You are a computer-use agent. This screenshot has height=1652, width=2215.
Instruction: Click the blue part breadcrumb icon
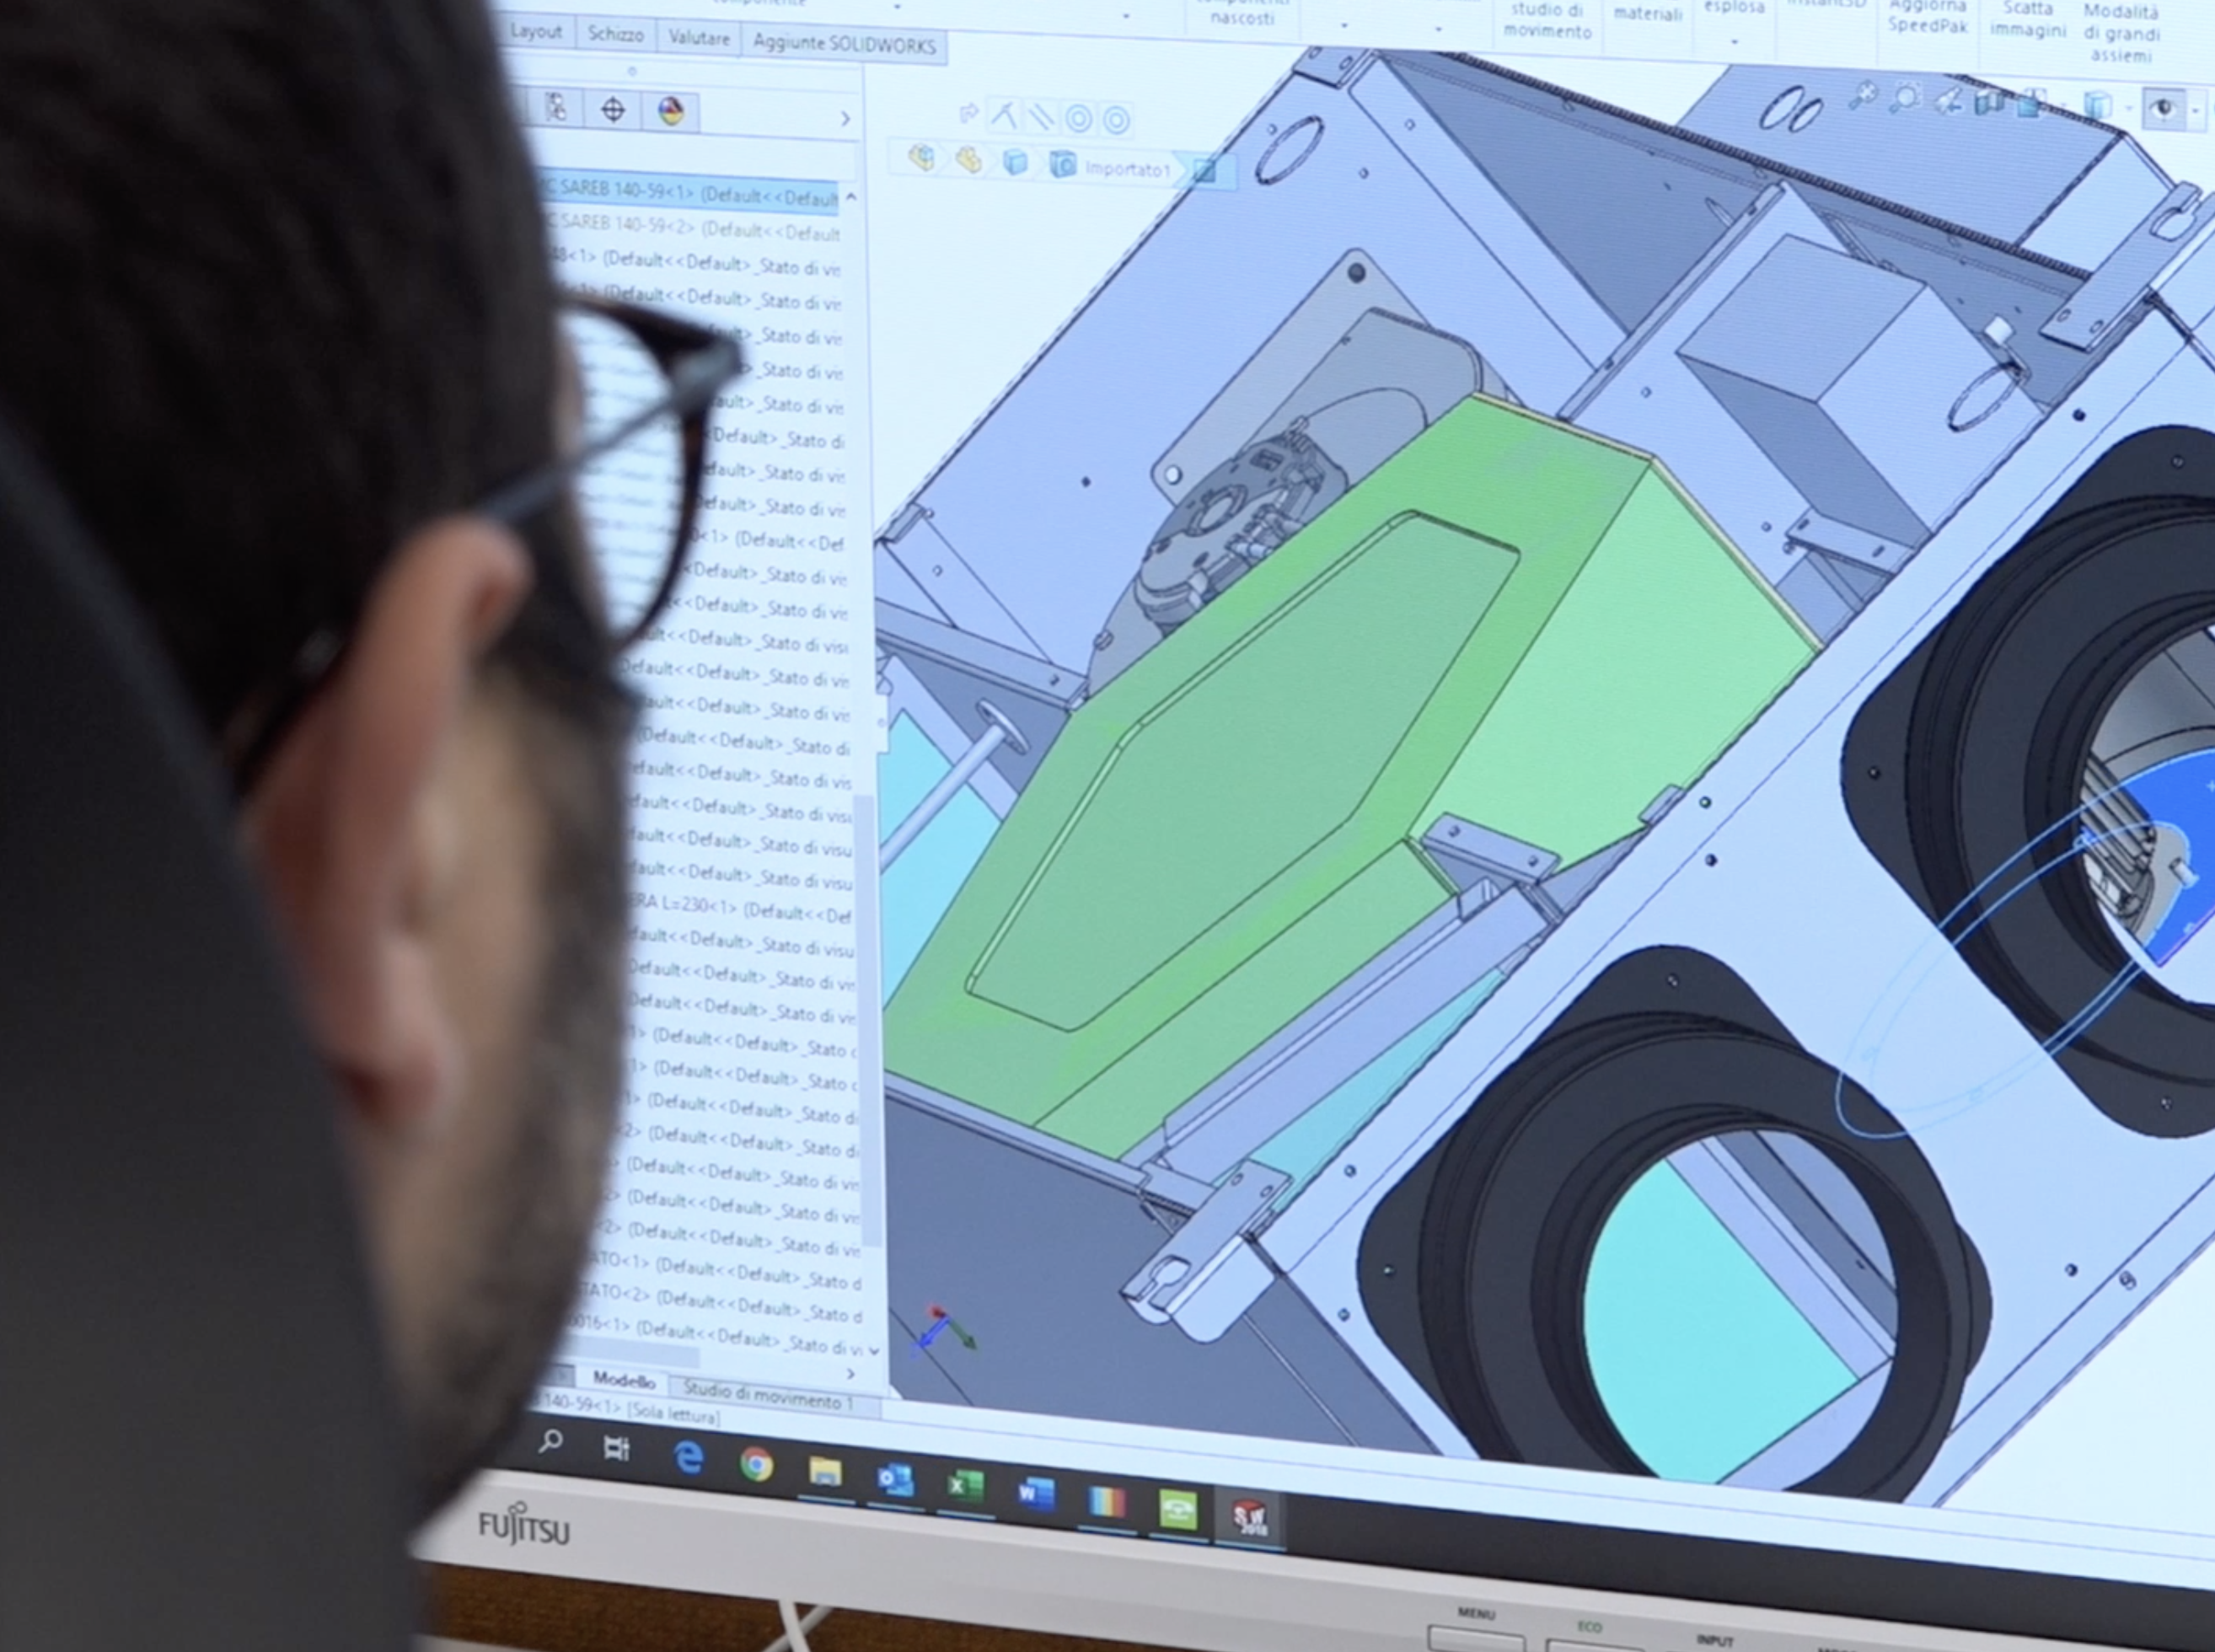(x=1015, y=162)
